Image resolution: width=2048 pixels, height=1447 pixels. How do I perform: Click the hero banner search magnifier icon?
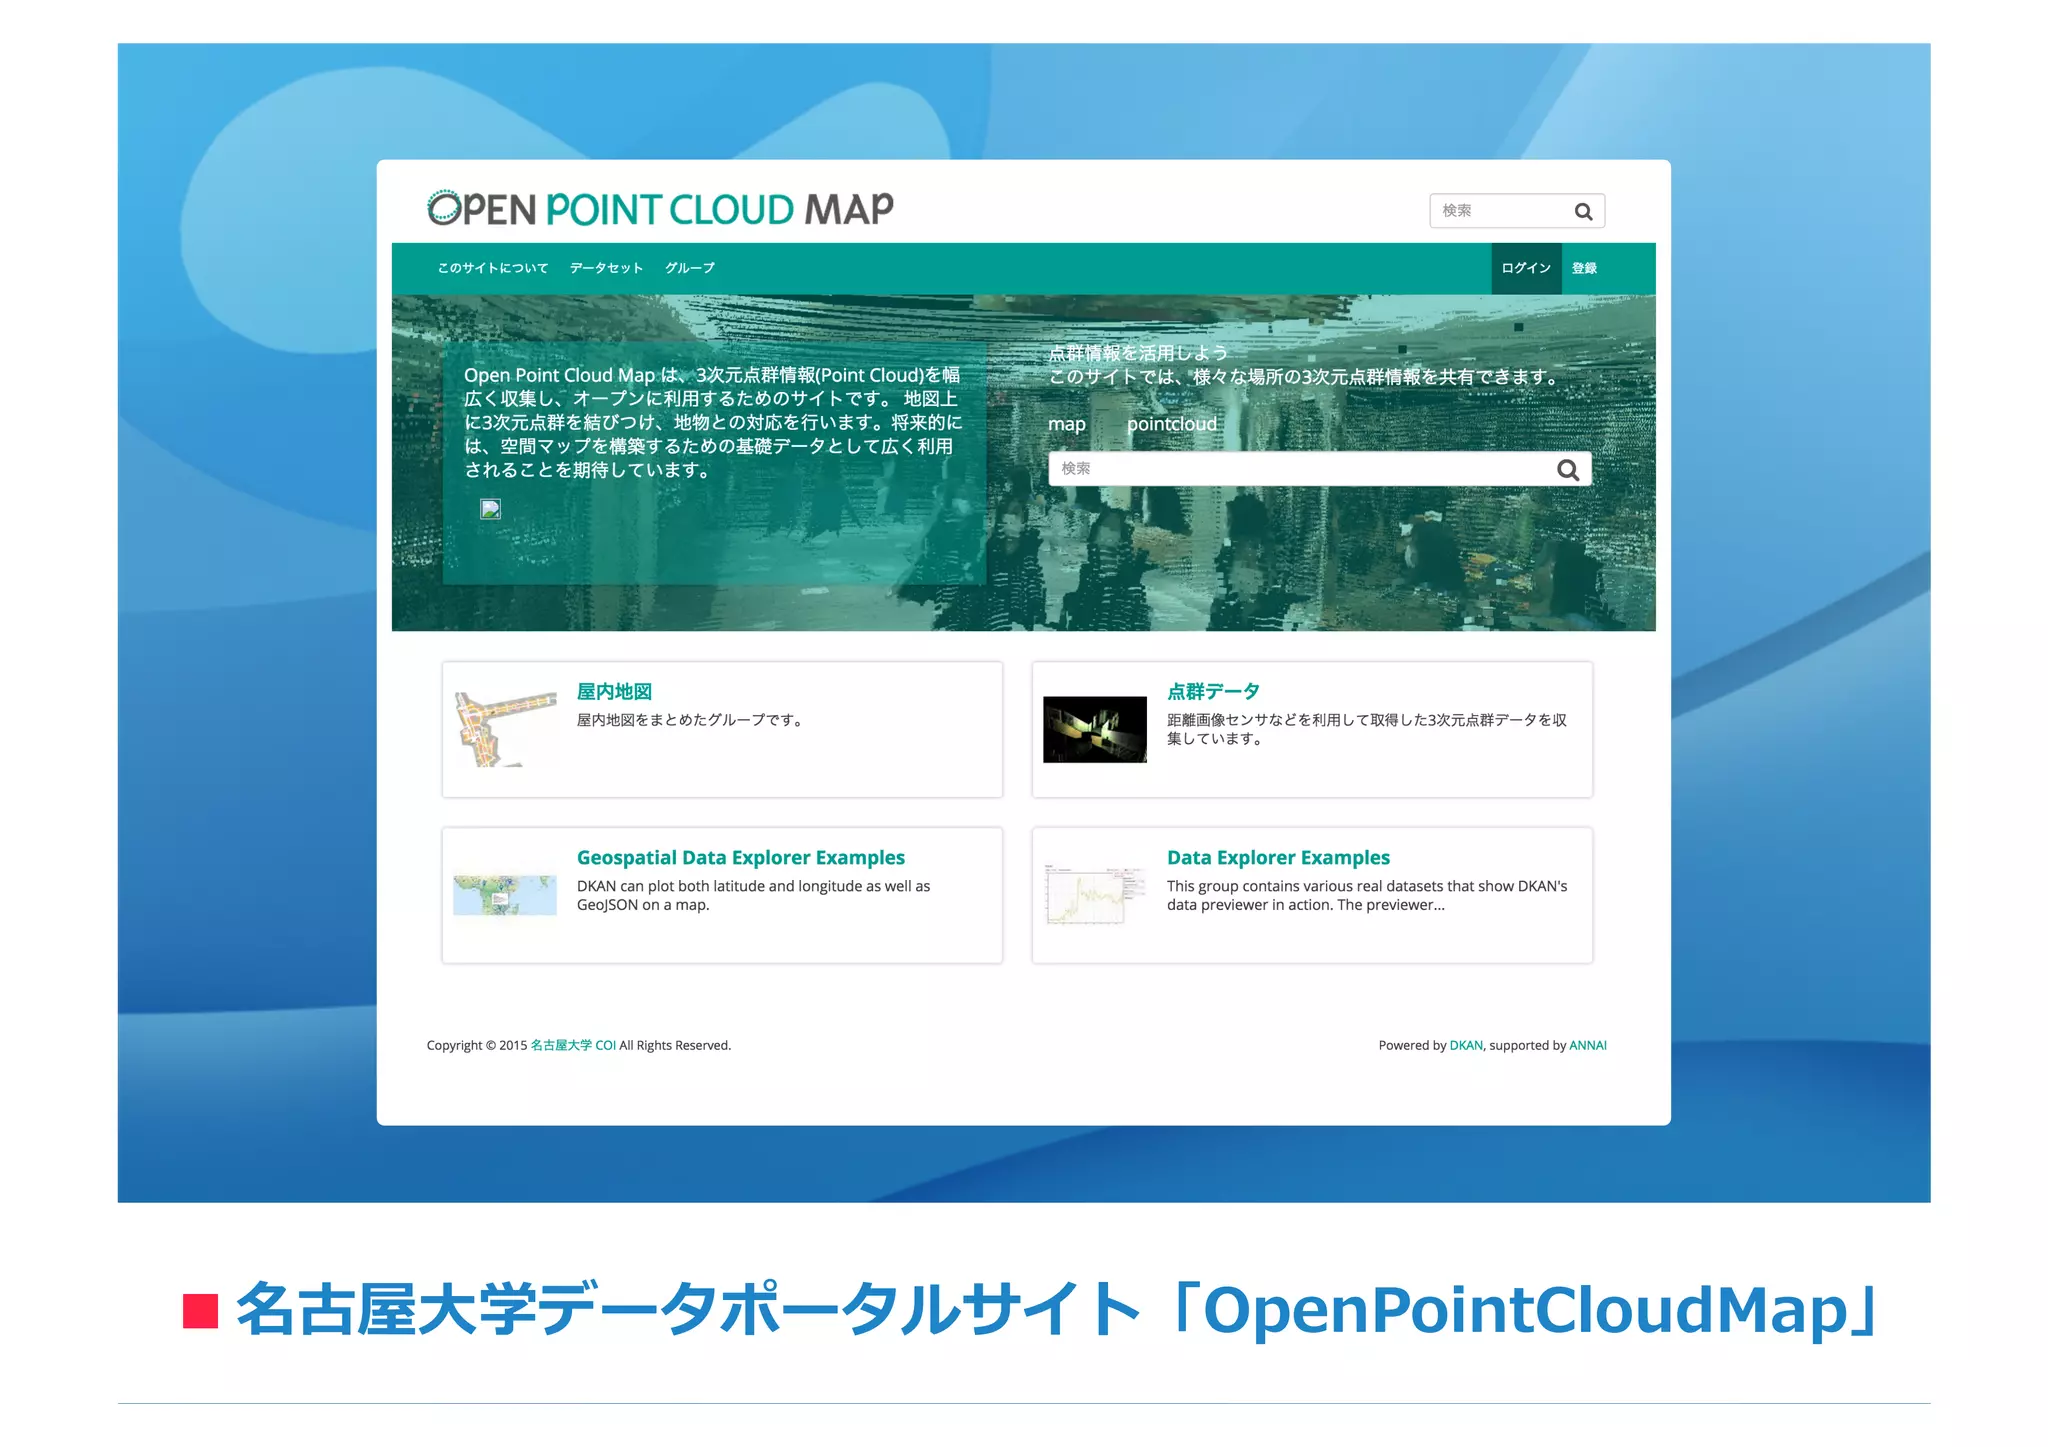coord(1567,470)
